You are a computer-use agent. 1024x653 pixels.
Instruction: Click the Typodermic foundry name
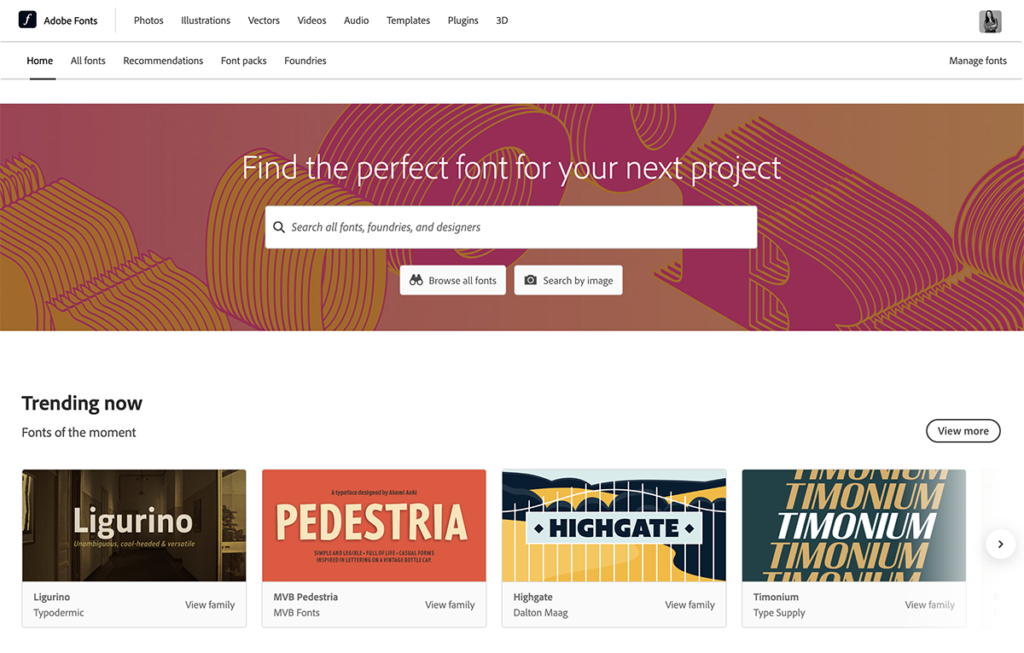tap(59, 613)
